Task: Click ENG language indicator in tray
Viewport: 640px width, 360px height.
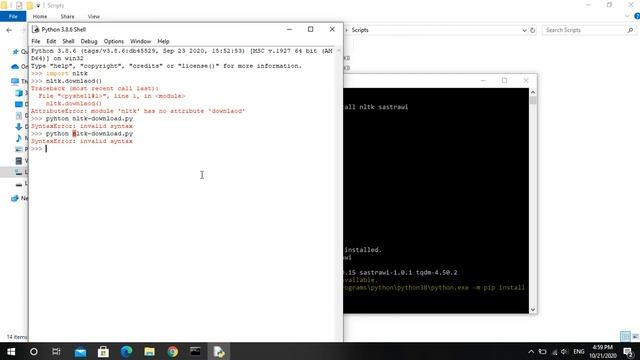Action: pyautogui.click(x=579, y=351)
